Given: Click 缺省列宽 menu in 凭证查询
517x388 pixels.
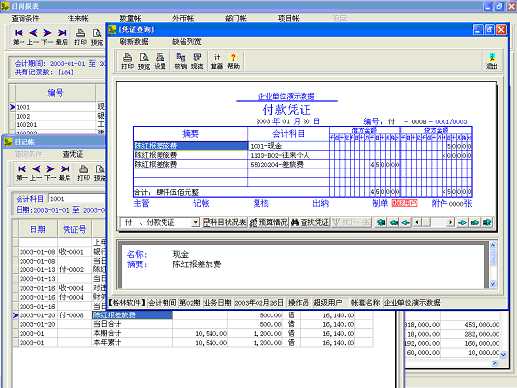Looking at the screenshot, I should [187, 42].
